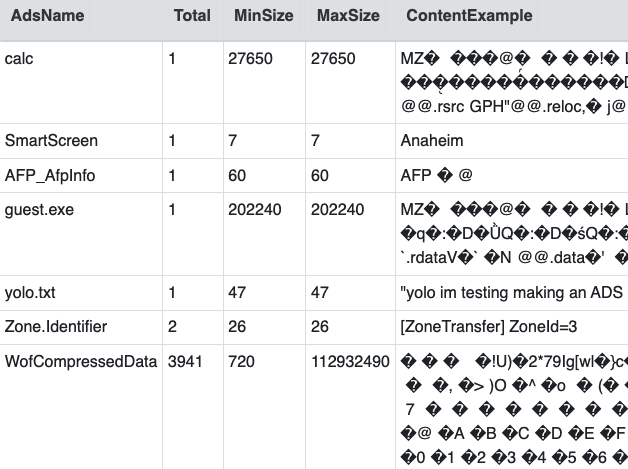Click the MaxSize column header
Screen dimensions: 628x469
348,16
